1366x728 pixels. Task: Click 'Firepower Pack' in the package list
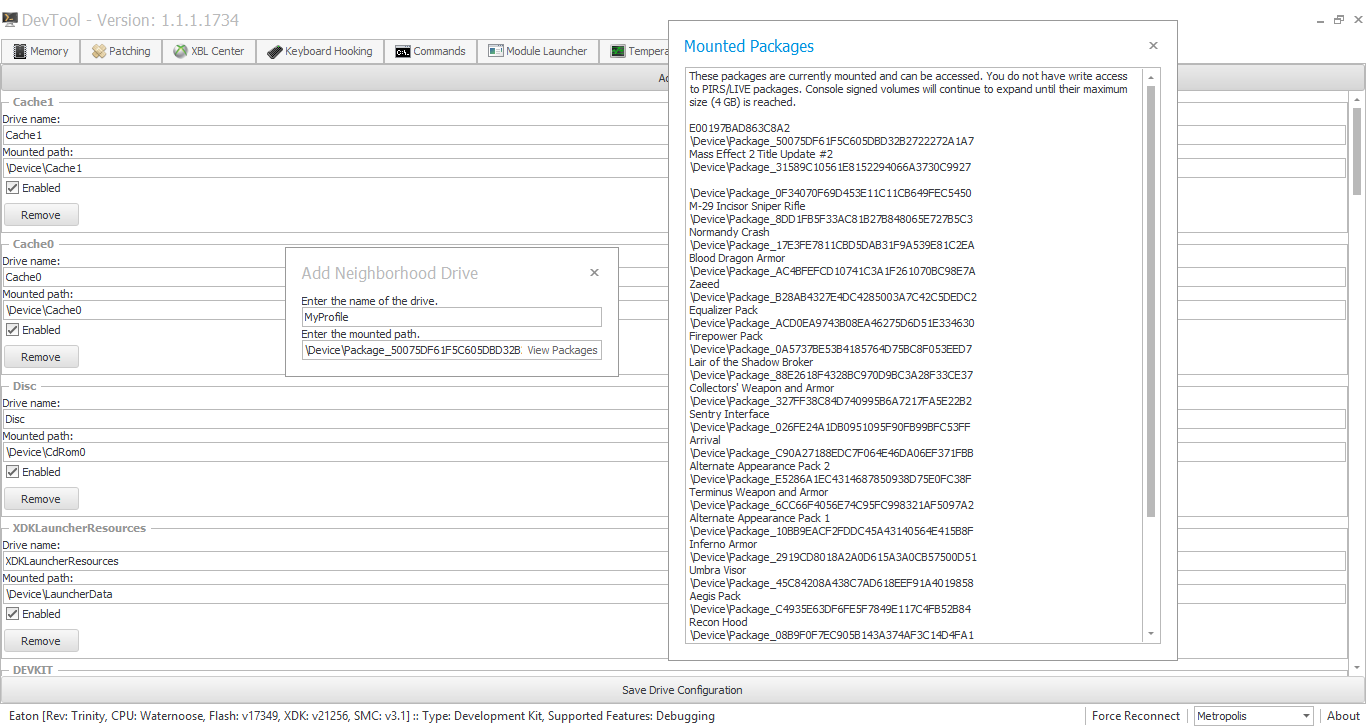click(726, 336)
